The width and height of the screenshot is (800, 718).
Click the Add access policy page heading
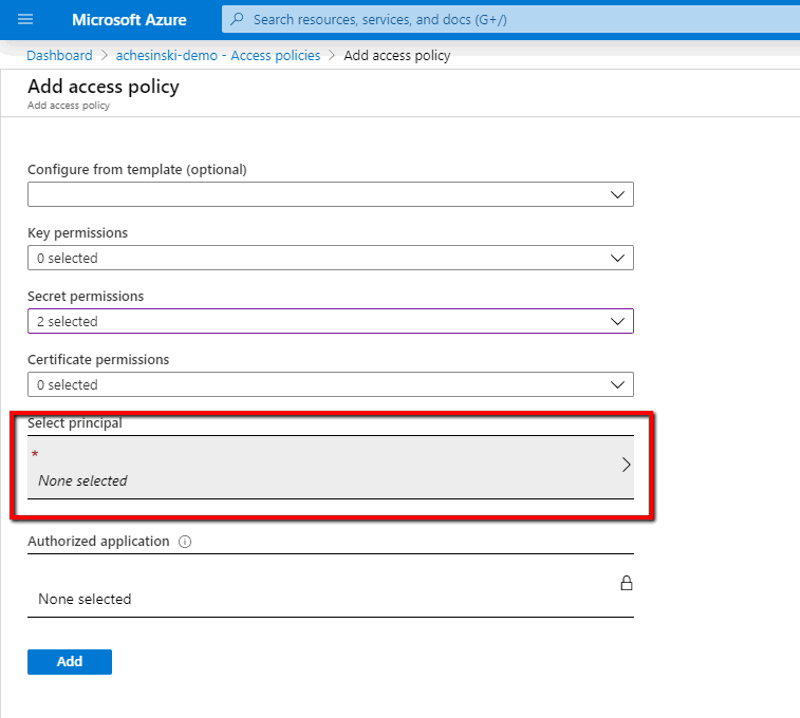[104, 86]
